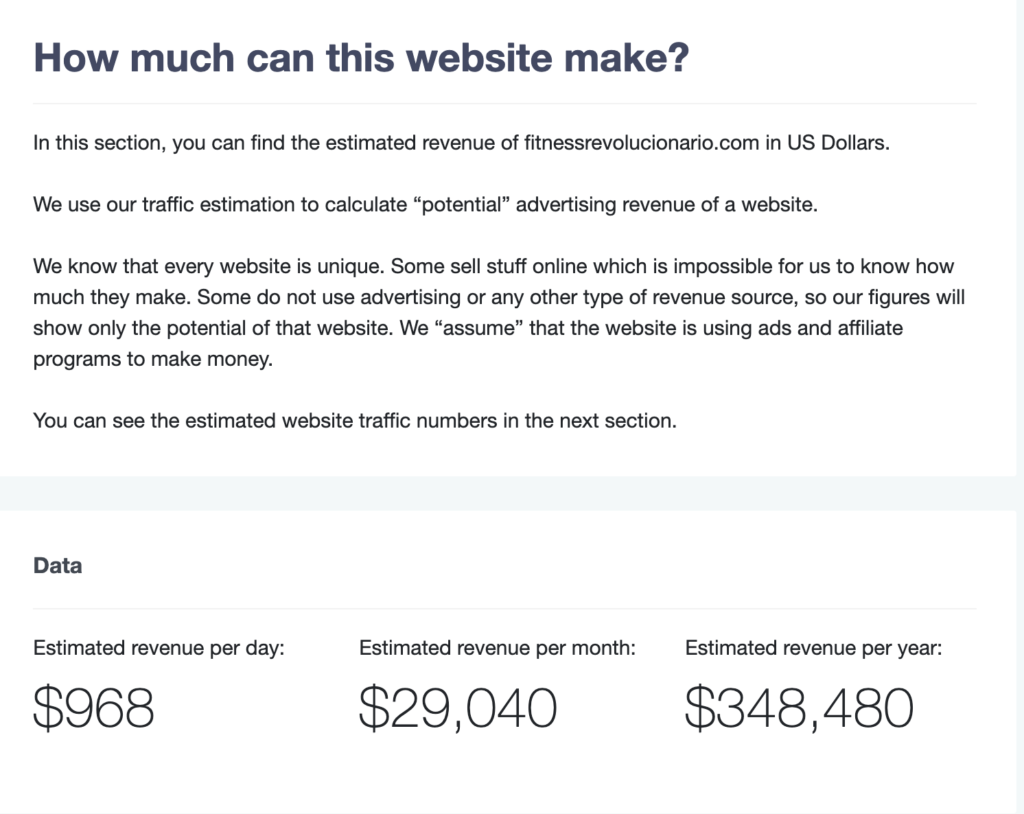Click the vertical scrollbar strip at the right edge
Viewport: 1024px width, 814px height.
click(x=1020, y=407)
